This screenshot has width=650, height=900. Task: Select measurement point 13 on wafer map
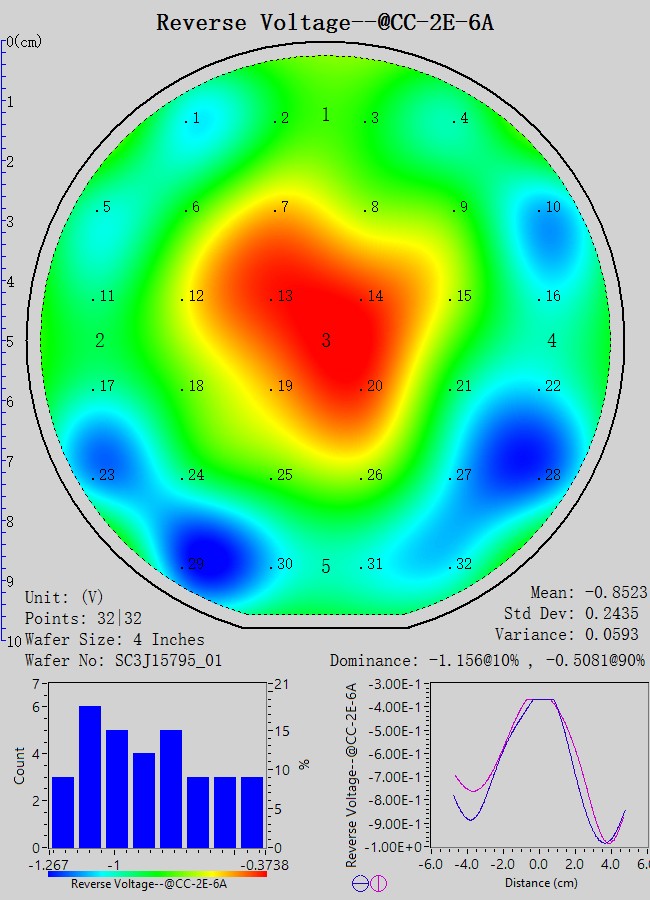(281, 297)
